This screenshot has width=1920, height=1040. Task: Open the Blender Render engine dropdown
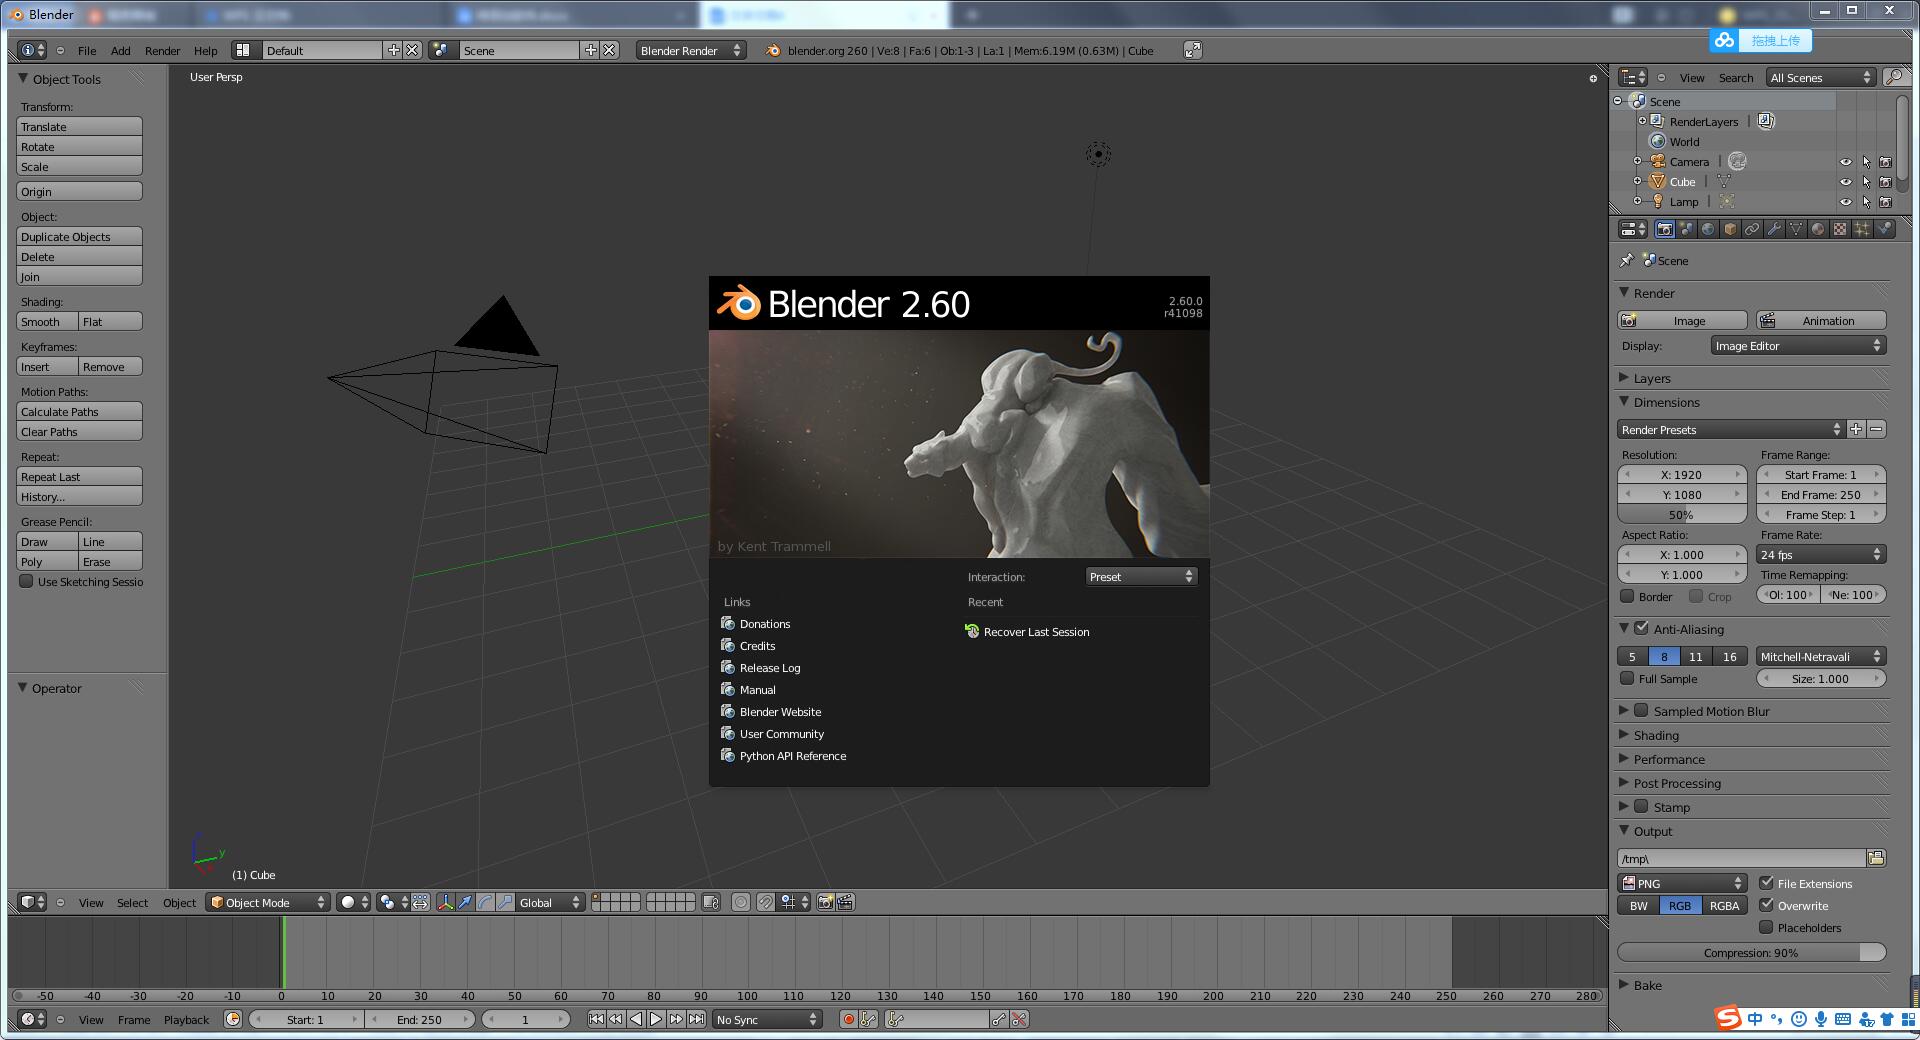coord(690,50)
